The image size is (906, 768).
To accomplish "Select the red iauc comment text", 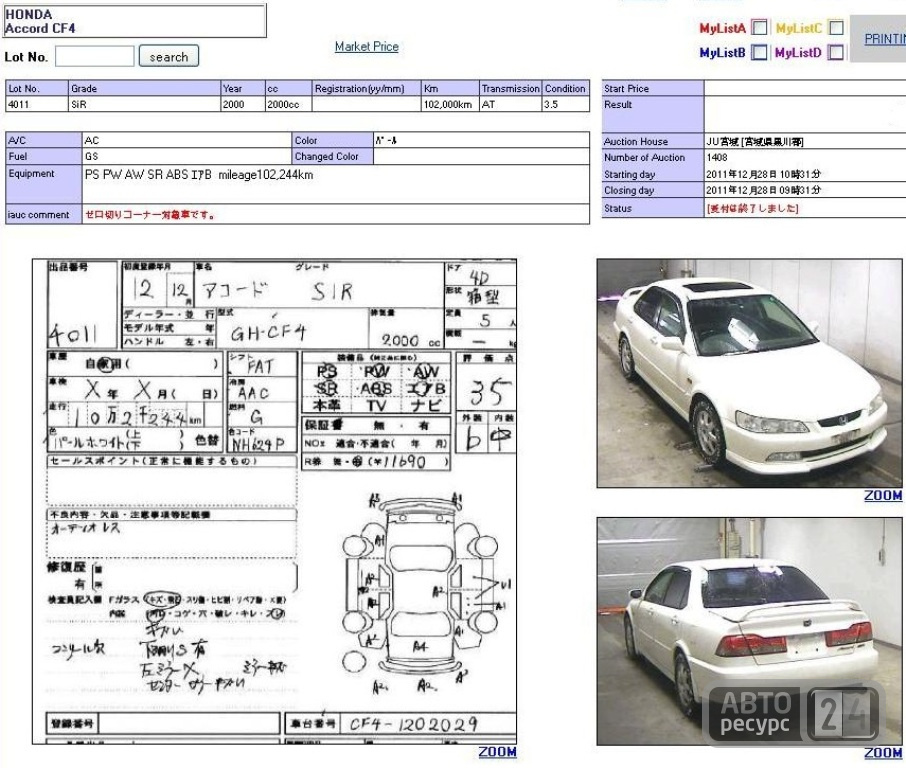I will [150, 215].
